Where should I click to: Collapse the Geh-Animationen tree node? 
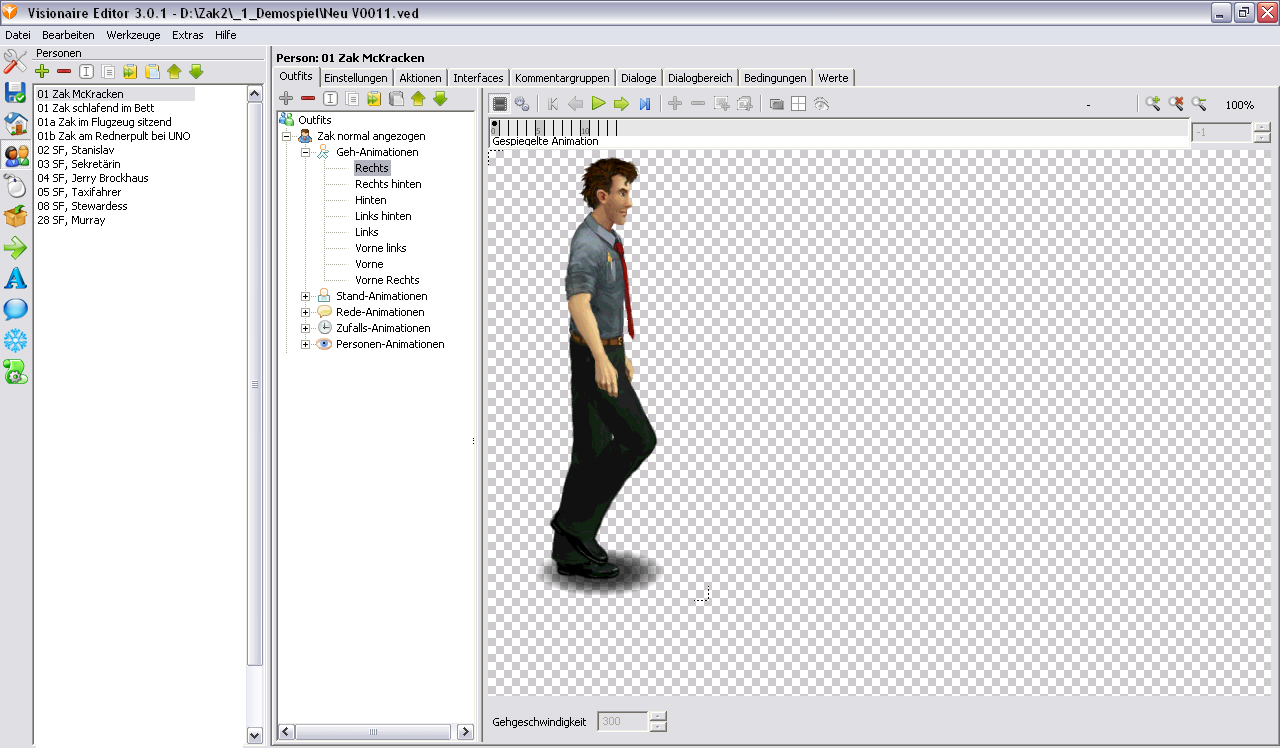[306, 152]
